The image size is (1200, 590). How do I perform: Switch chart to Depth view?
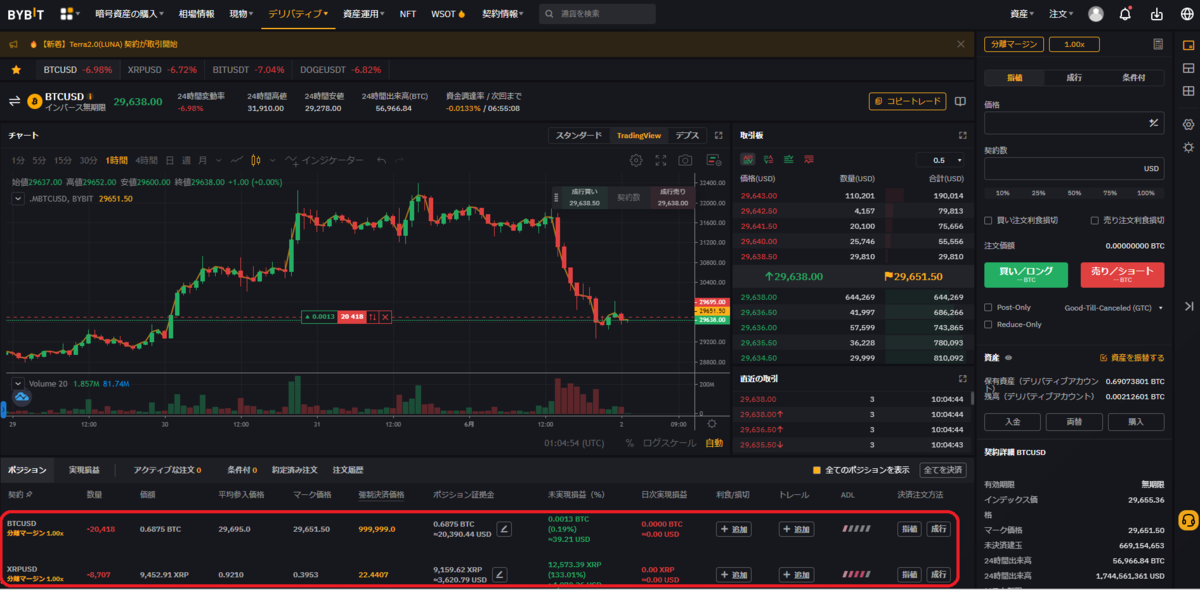coord(686,135)
